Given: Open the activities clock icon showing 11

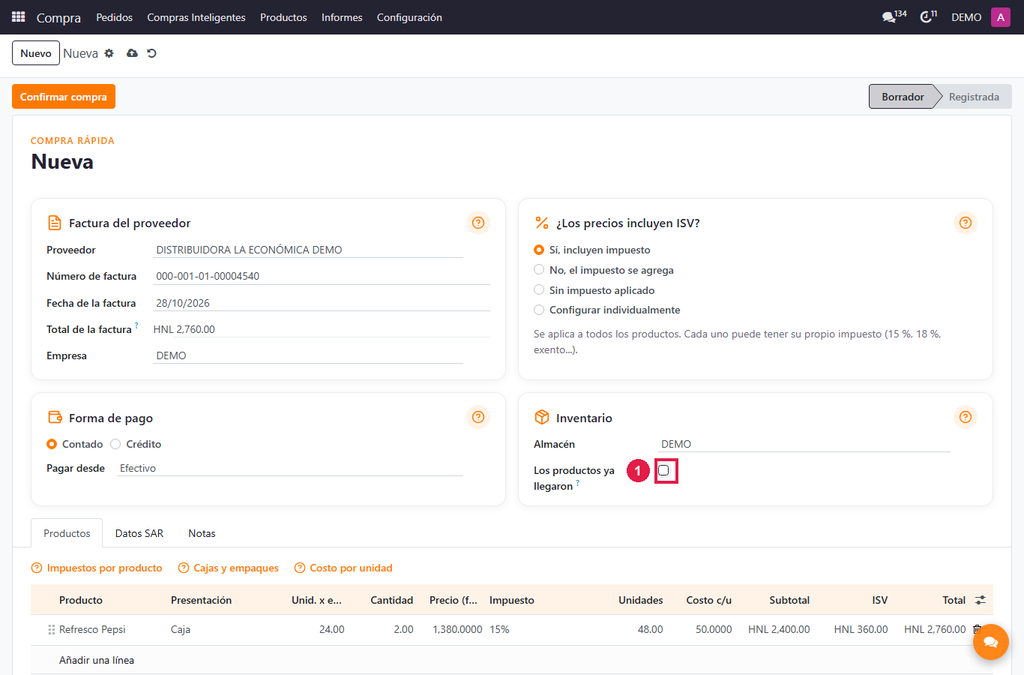Looking at the screenshot, I should (928, 17).
